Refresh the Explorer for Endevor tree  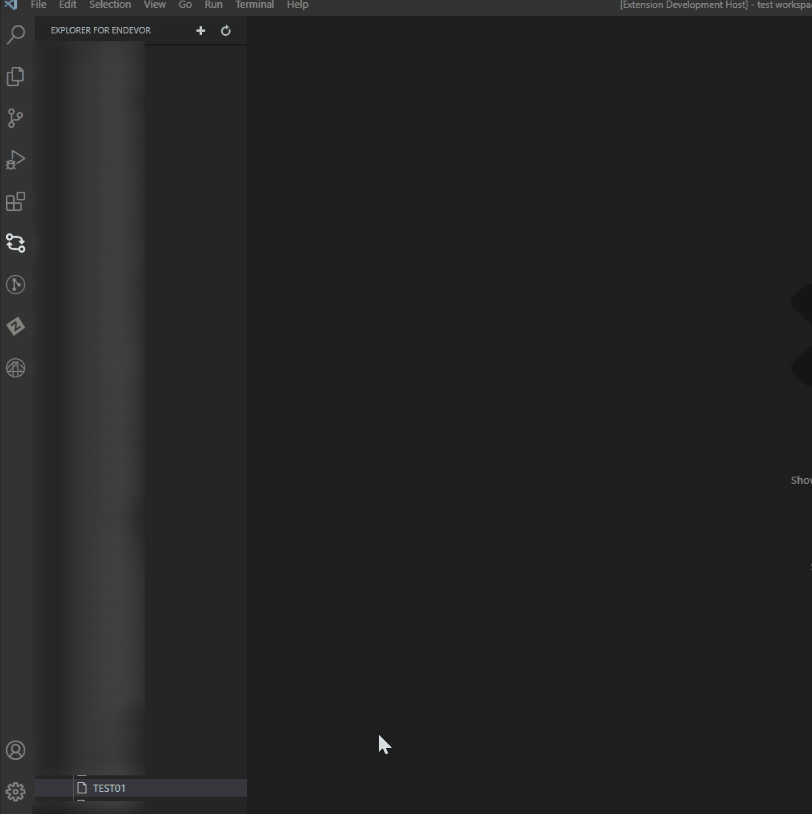point(226,31)
